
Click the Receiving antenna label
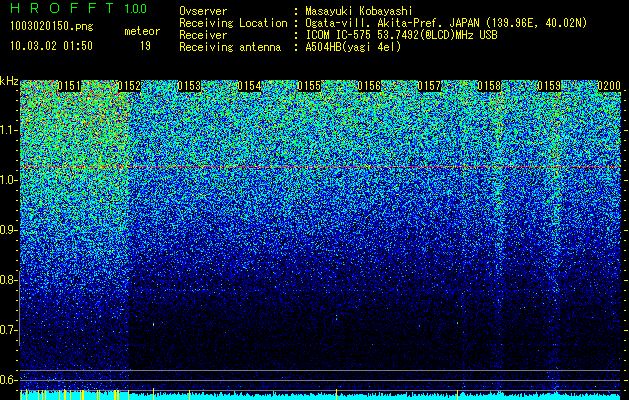pyautogui.click(x=230, y=47)
